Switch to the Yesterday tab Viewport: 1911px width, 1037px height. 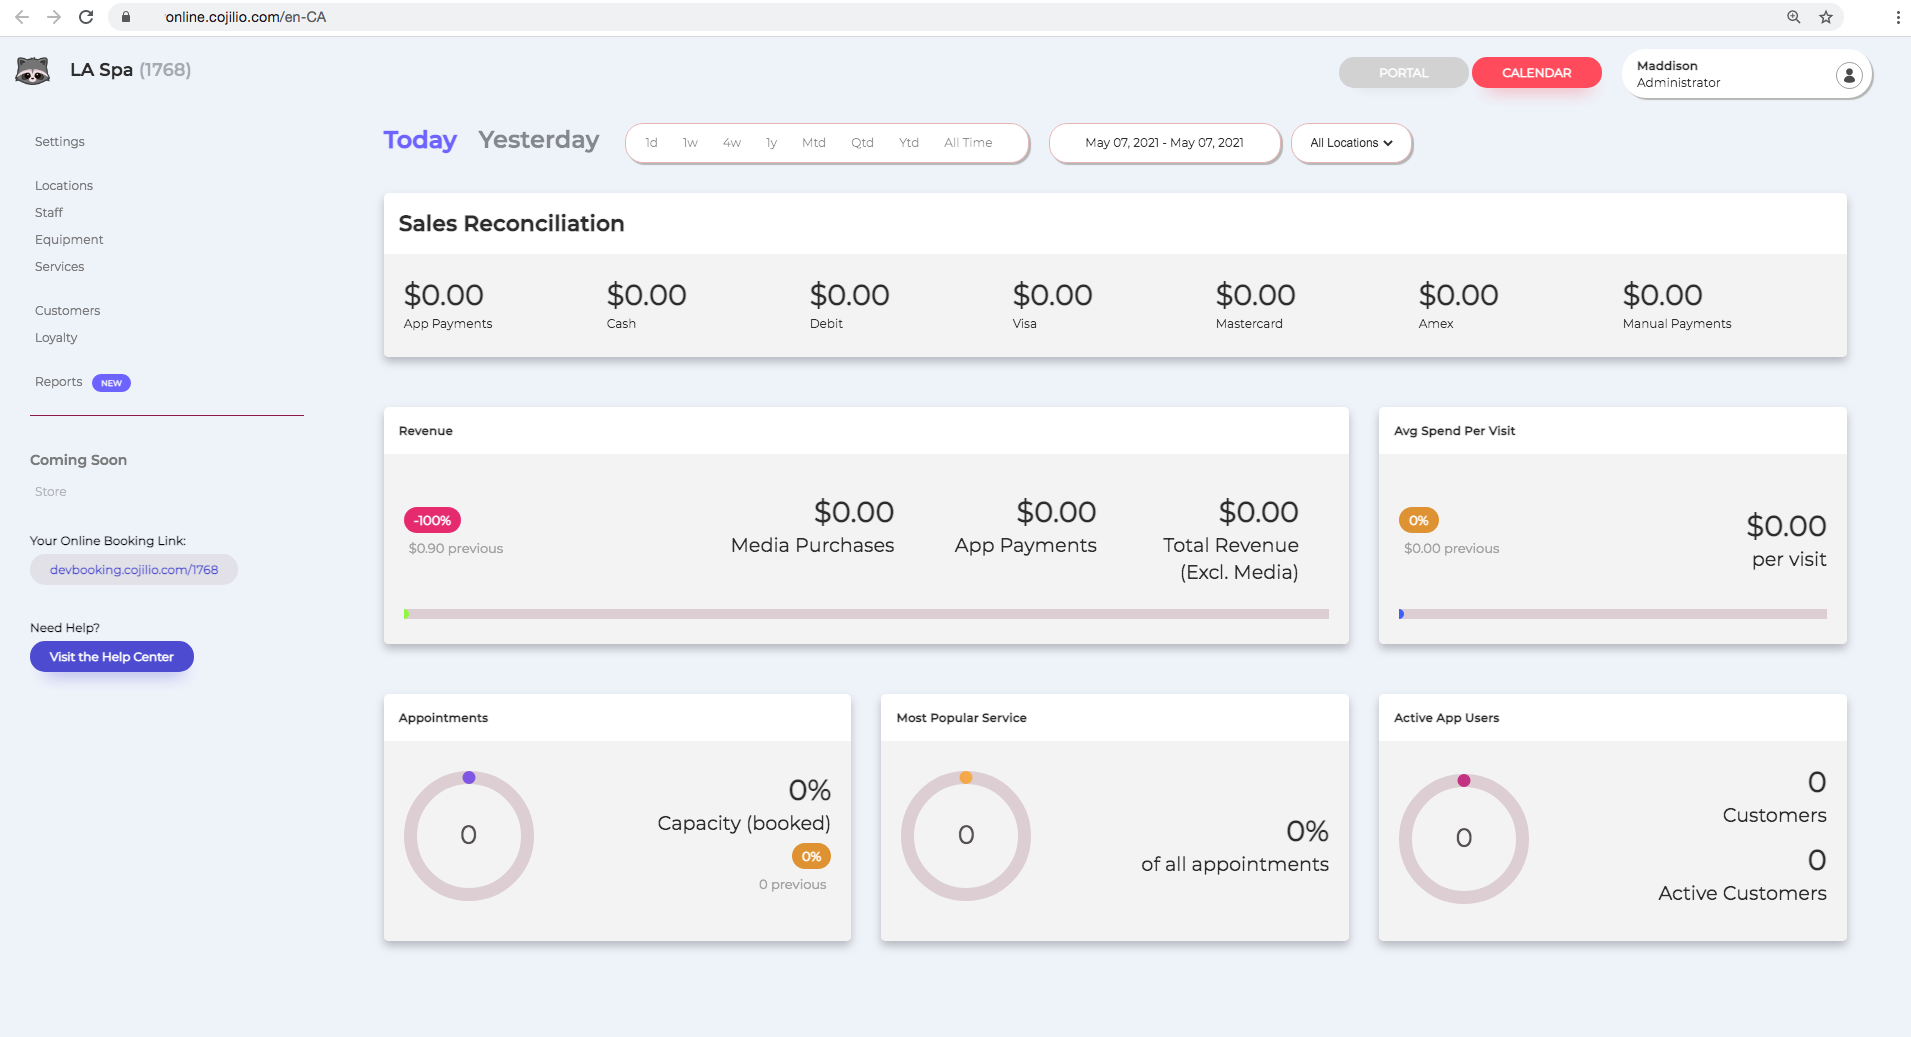click(x=538, y=140)
